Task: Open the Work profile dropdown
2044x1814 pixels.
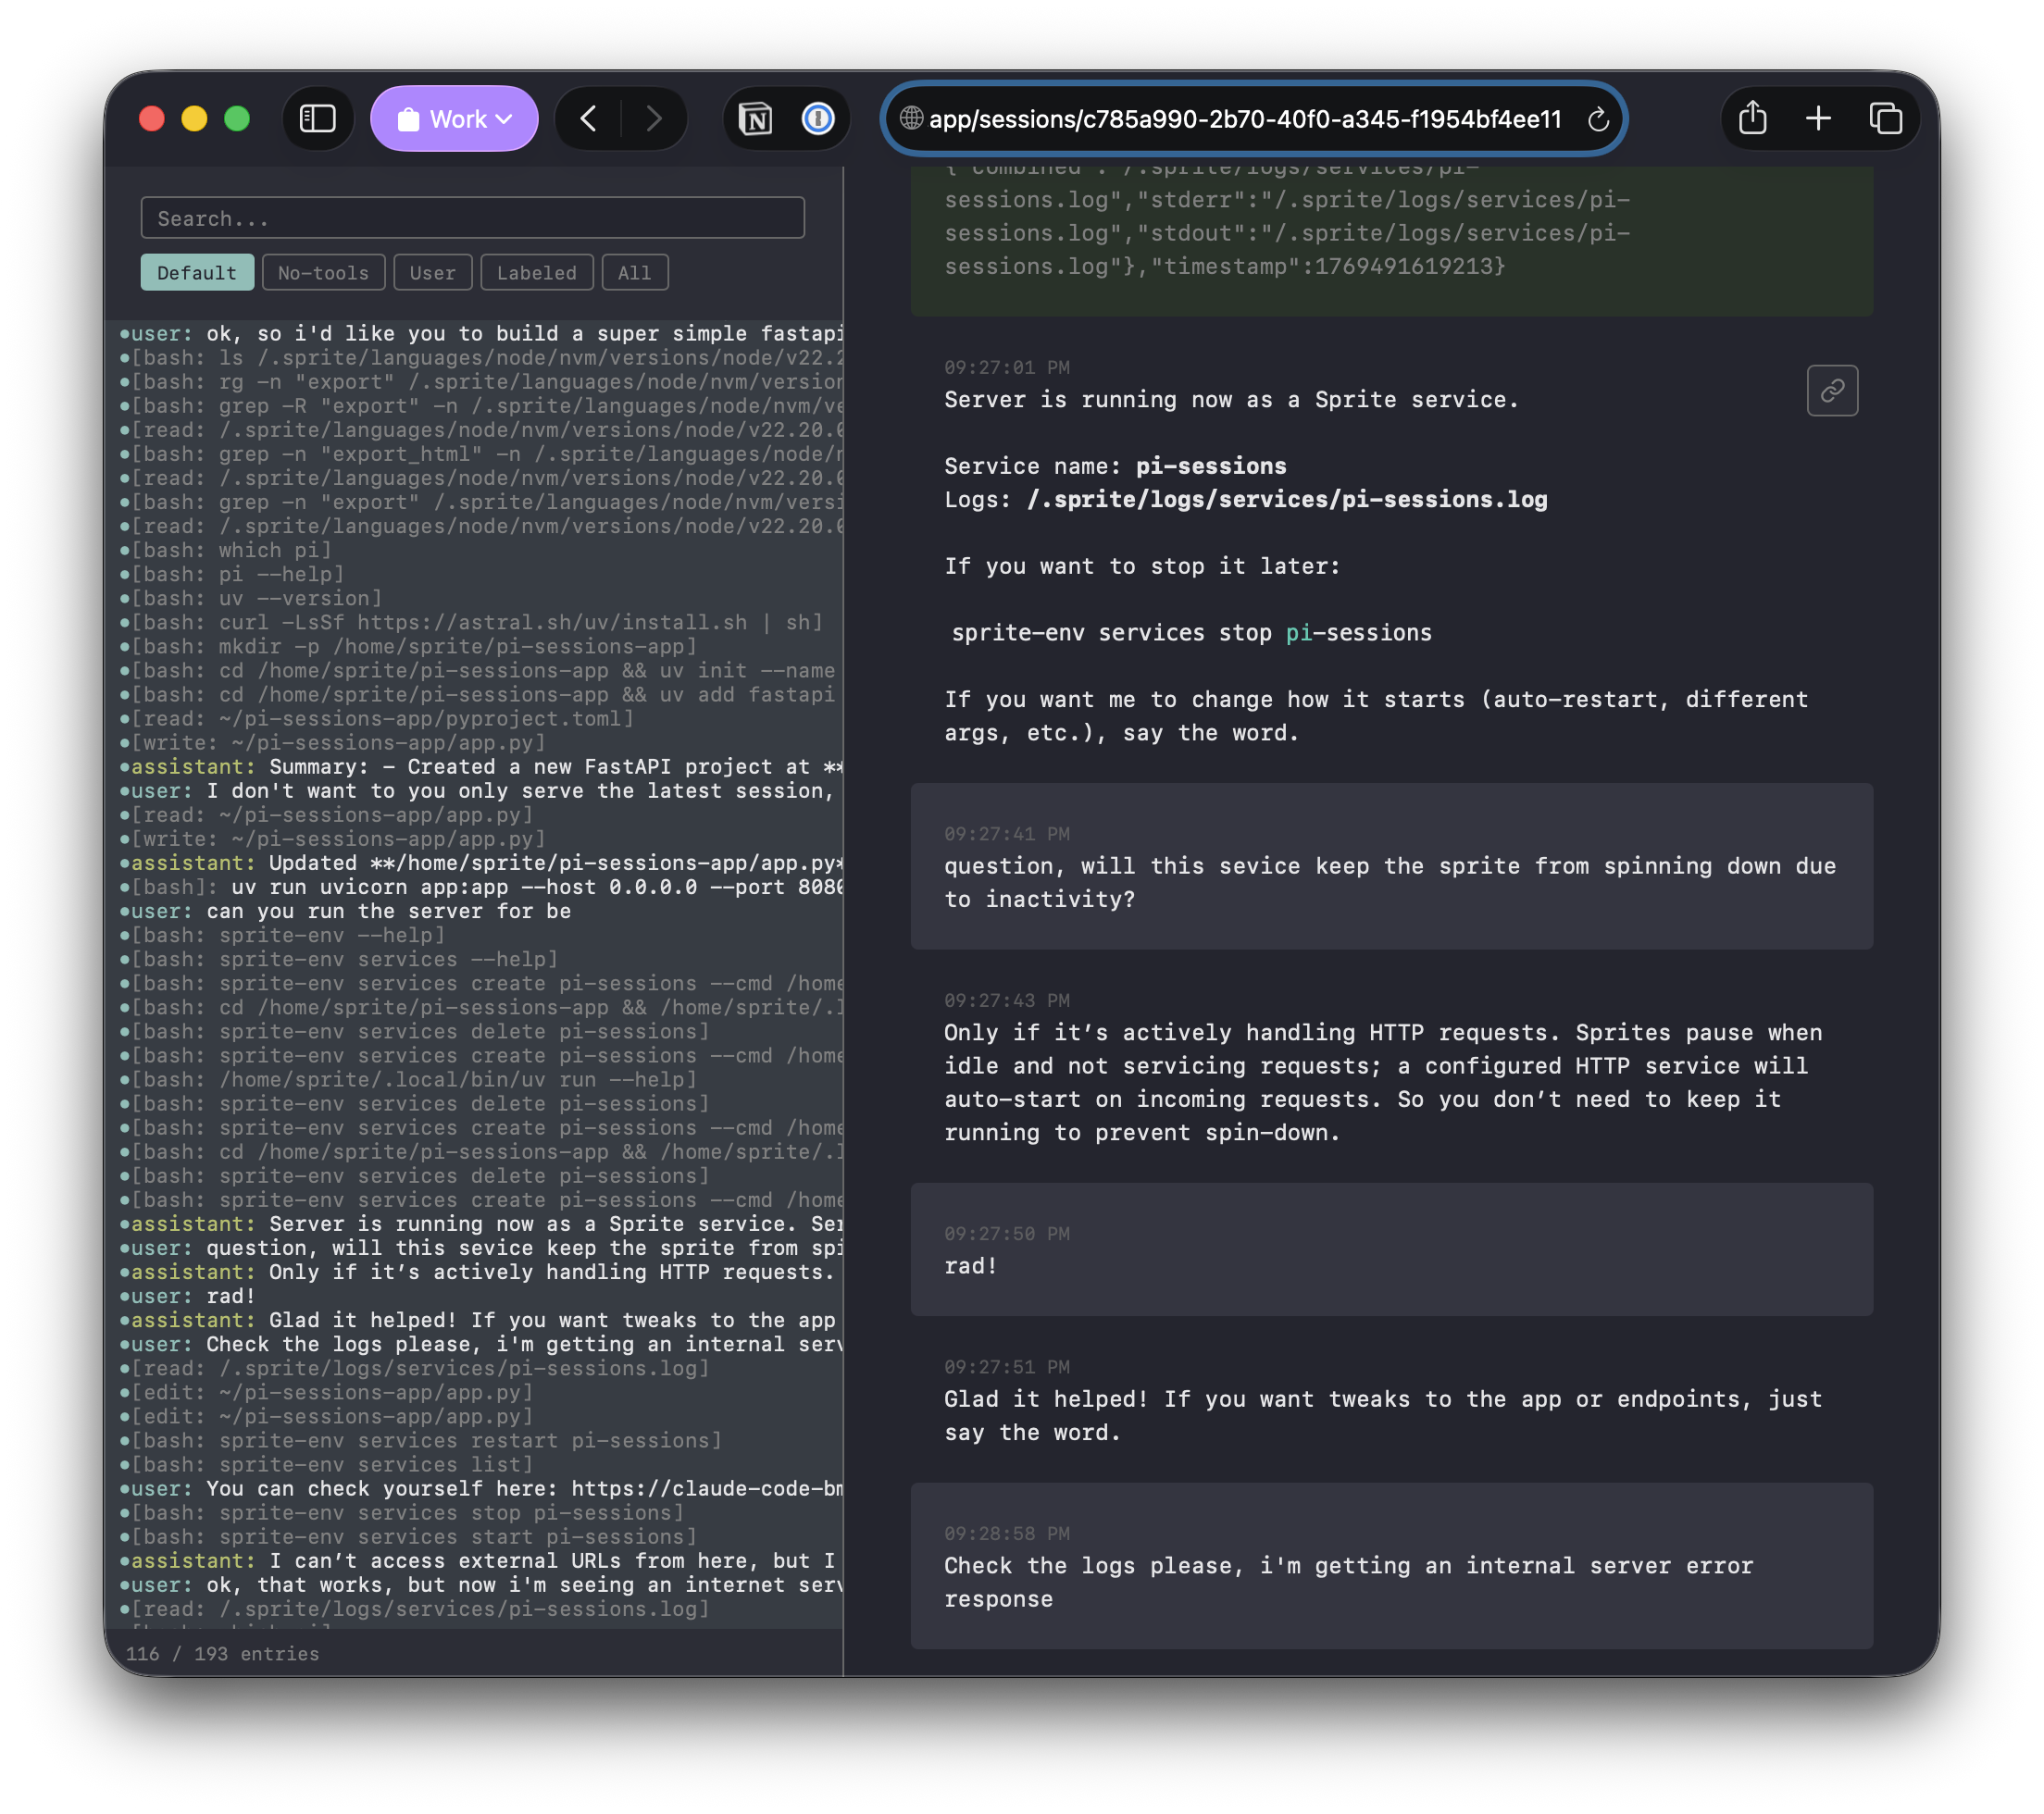Action: [x=454, y=119]
